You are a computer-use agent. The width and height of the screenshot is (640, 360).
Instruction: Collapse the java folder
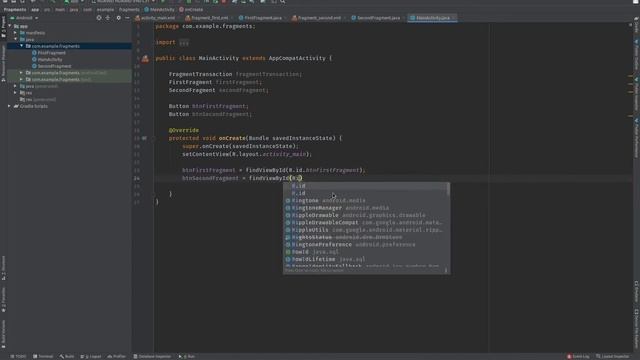click(x=16, y=39)
